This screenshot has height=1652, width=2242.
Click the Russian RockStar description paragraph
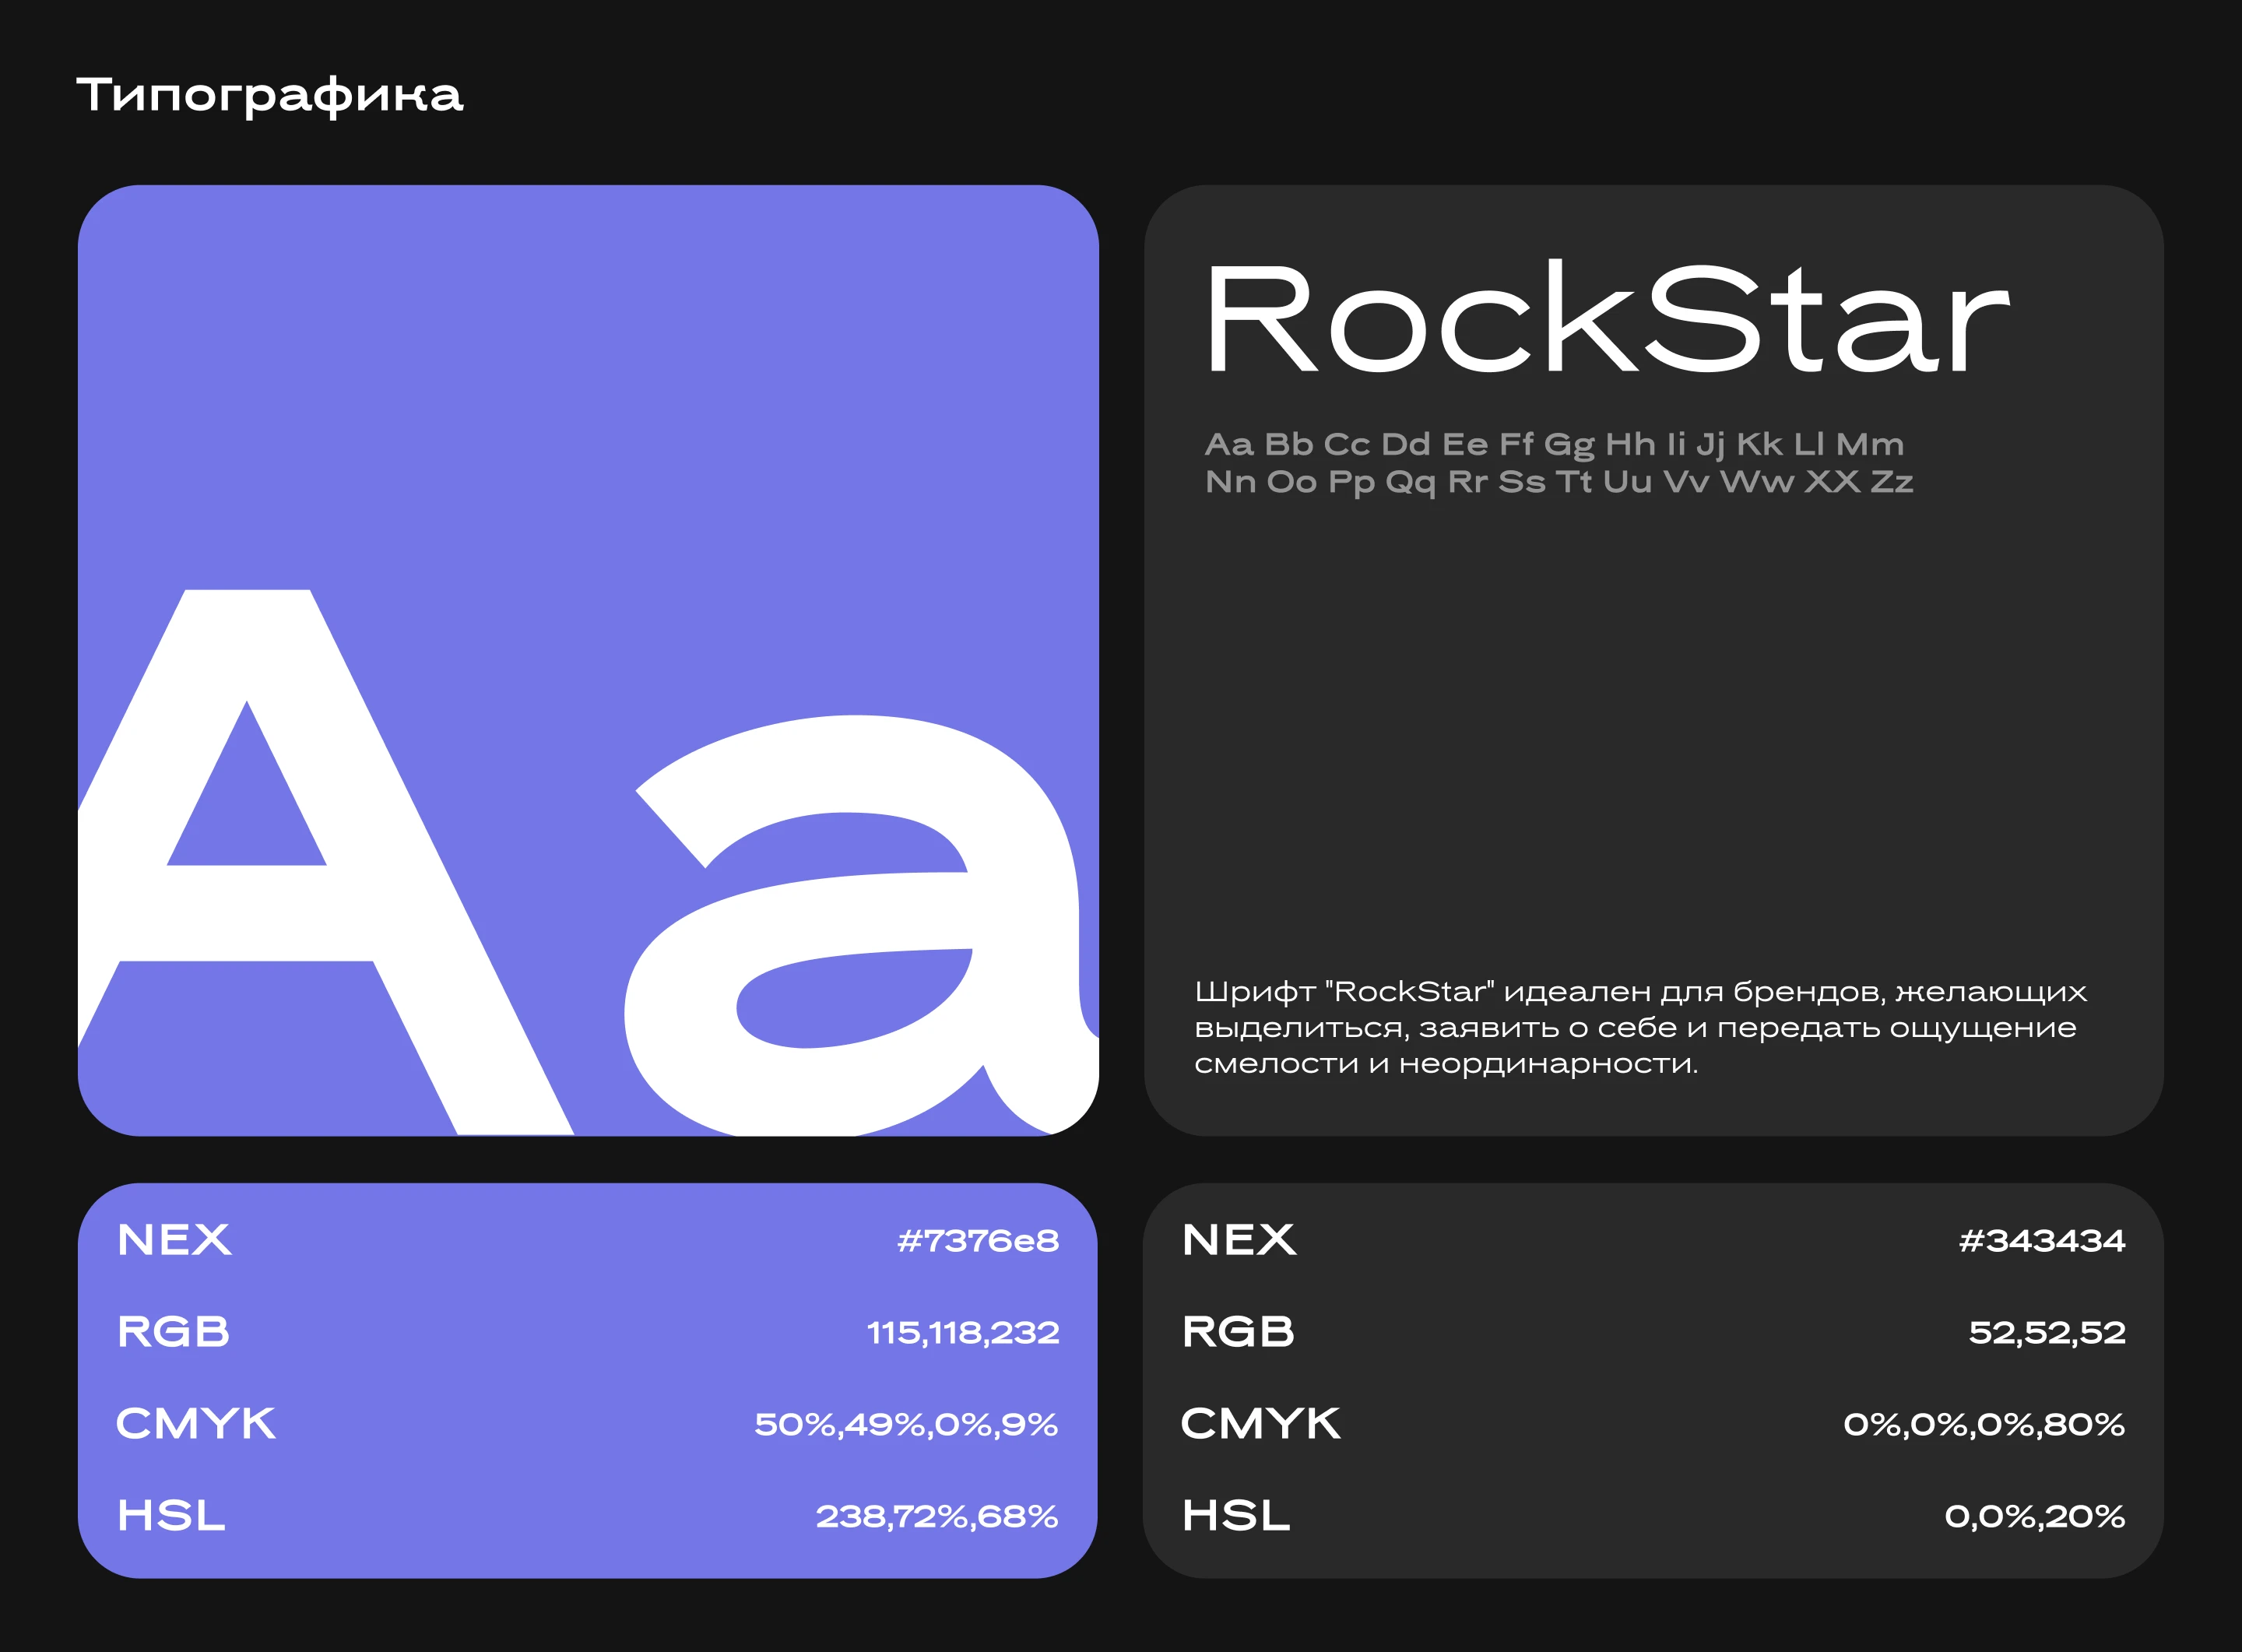(x=1640, y=1027)
